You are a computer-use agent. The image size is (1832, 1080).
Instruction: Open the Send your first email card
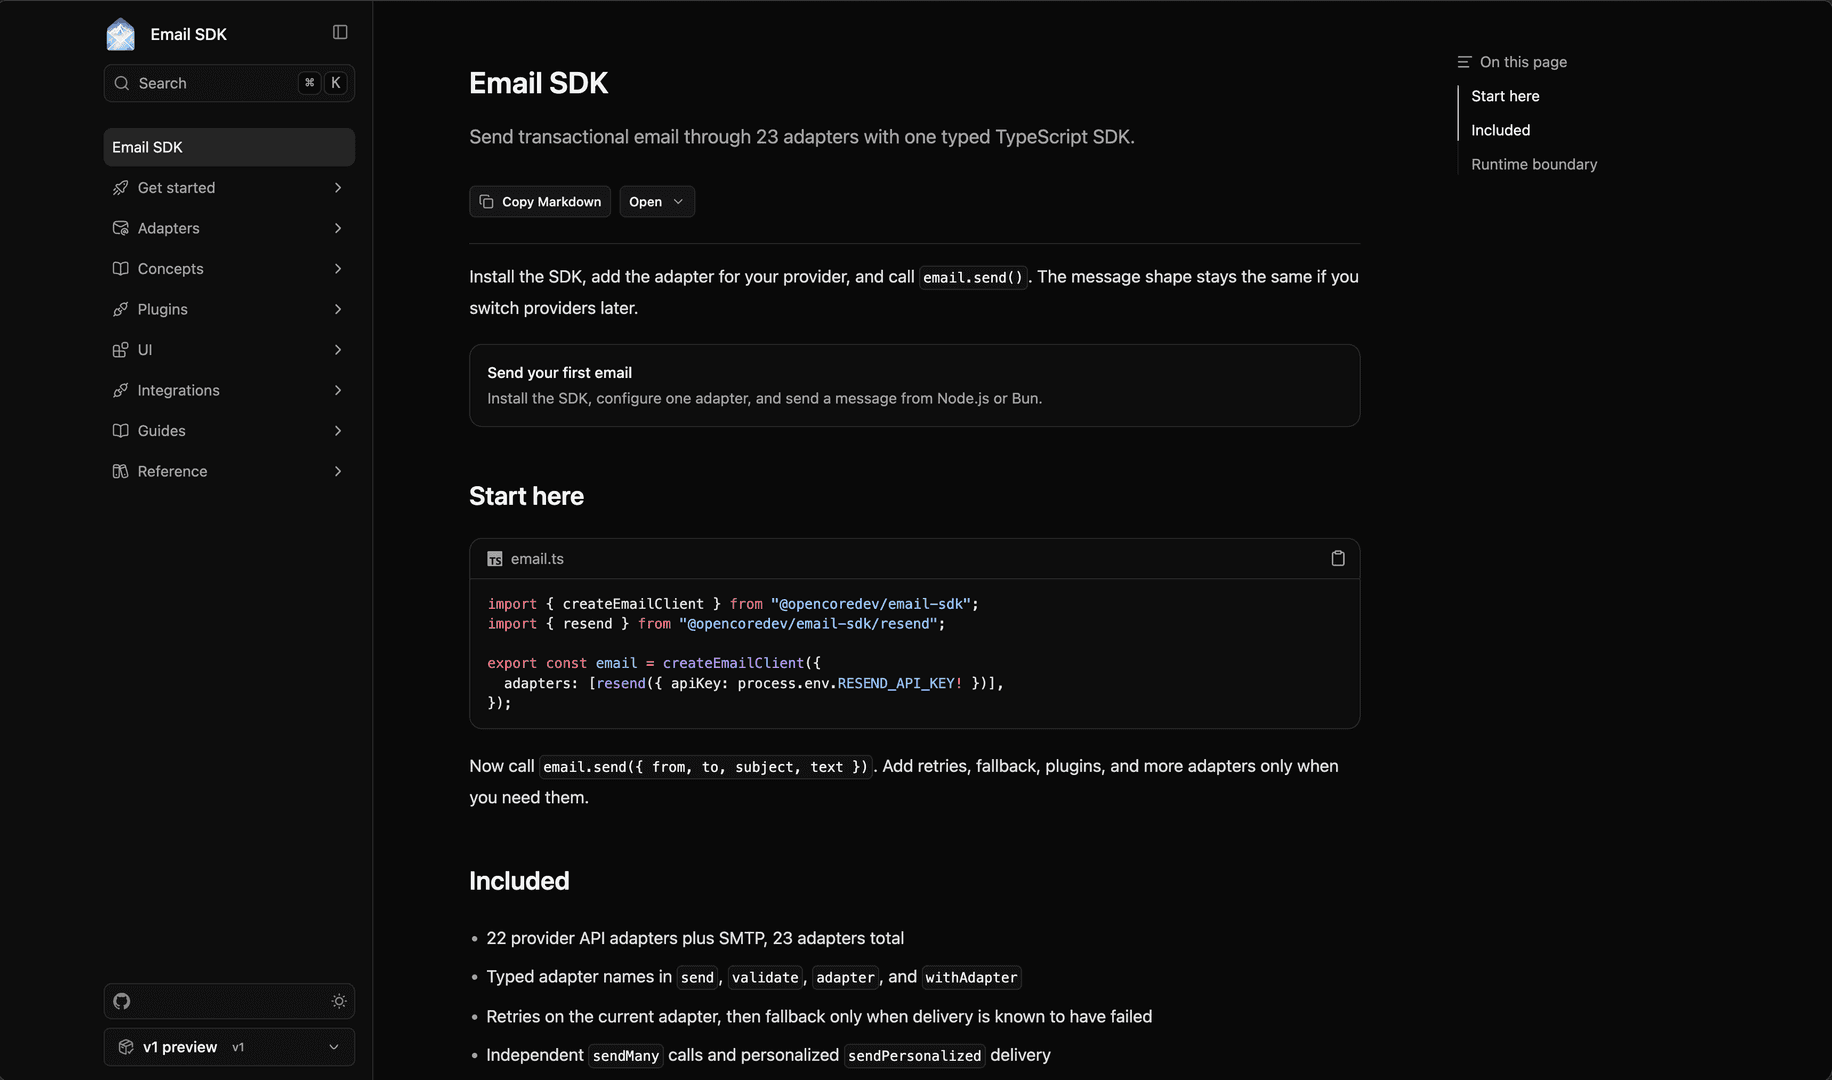click(914, 385)
